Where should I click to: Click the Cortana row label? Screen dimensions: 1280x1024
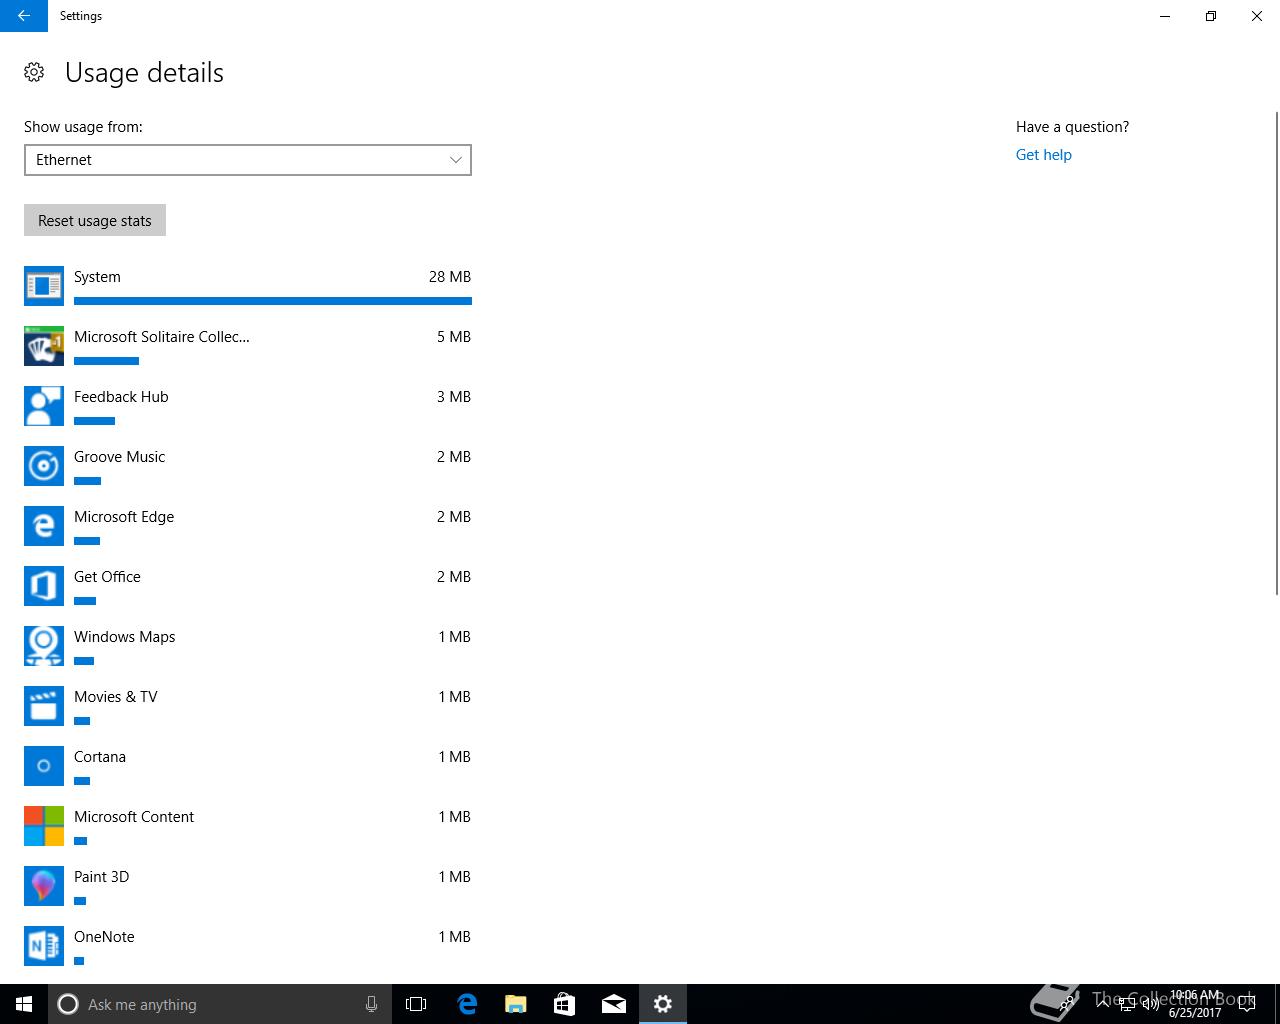pos(100,757)
